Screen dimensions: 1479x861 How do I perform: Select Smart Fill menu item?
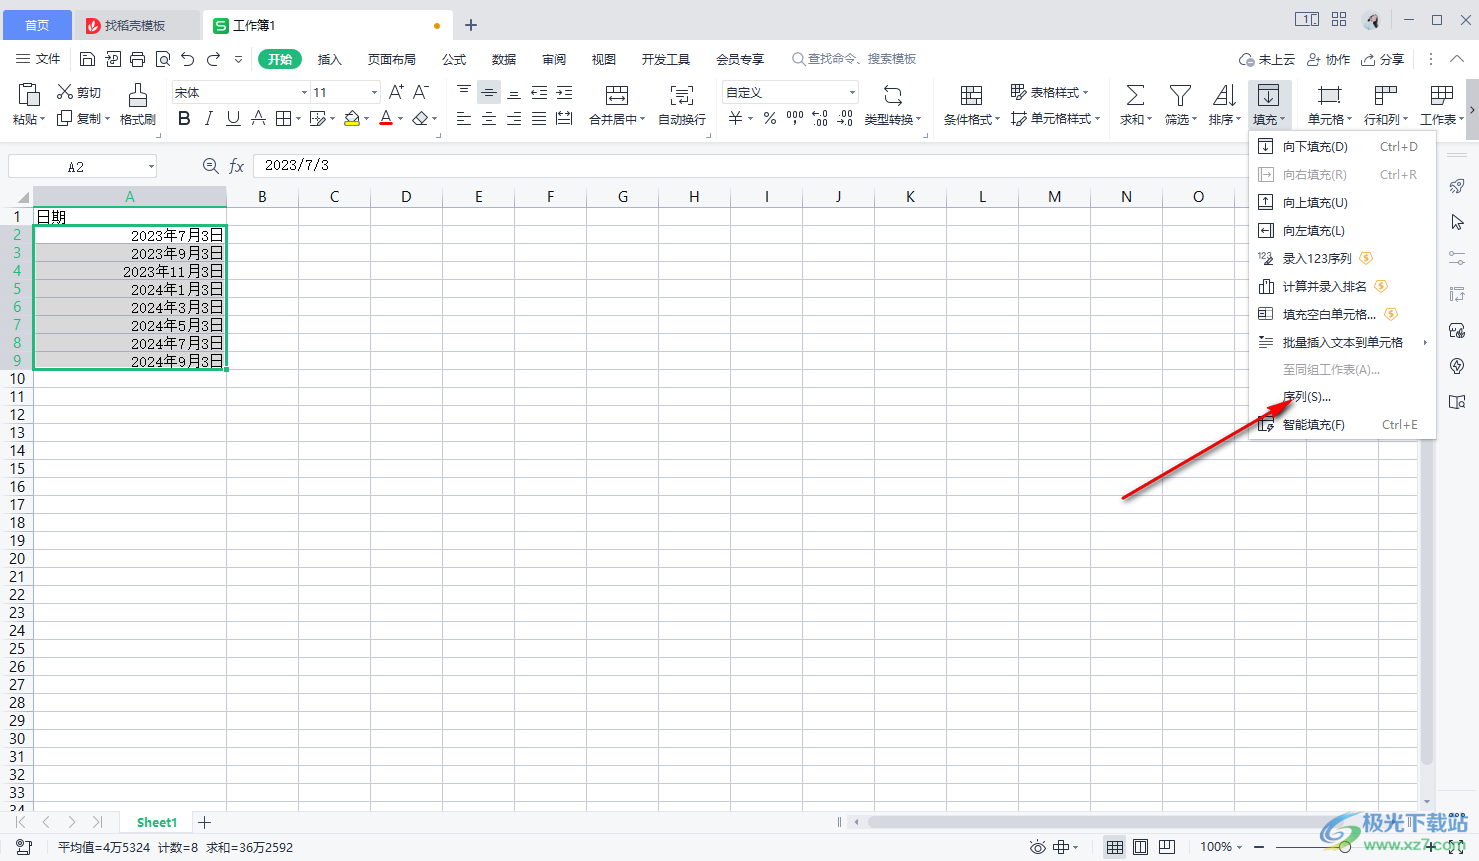click(1342, 425)
